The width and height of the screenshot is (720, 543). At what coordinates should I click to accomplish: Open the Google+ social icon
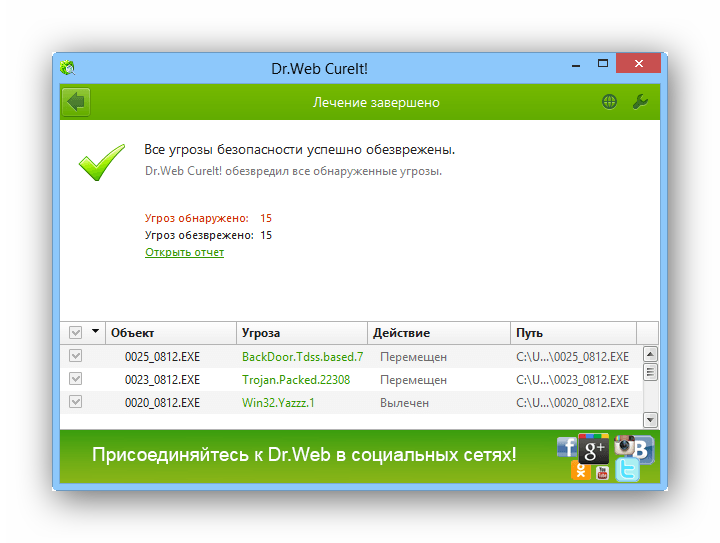(x=594, y=449)
